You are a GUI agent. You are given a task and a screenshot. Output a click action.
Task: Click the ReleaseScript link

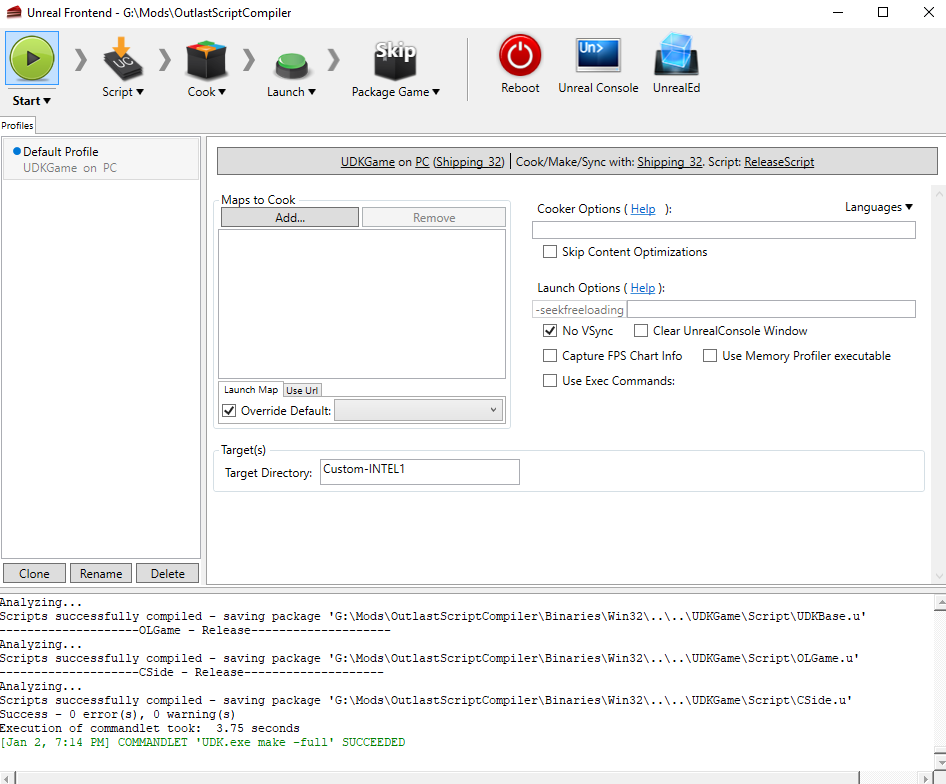[x=779, y=162]
